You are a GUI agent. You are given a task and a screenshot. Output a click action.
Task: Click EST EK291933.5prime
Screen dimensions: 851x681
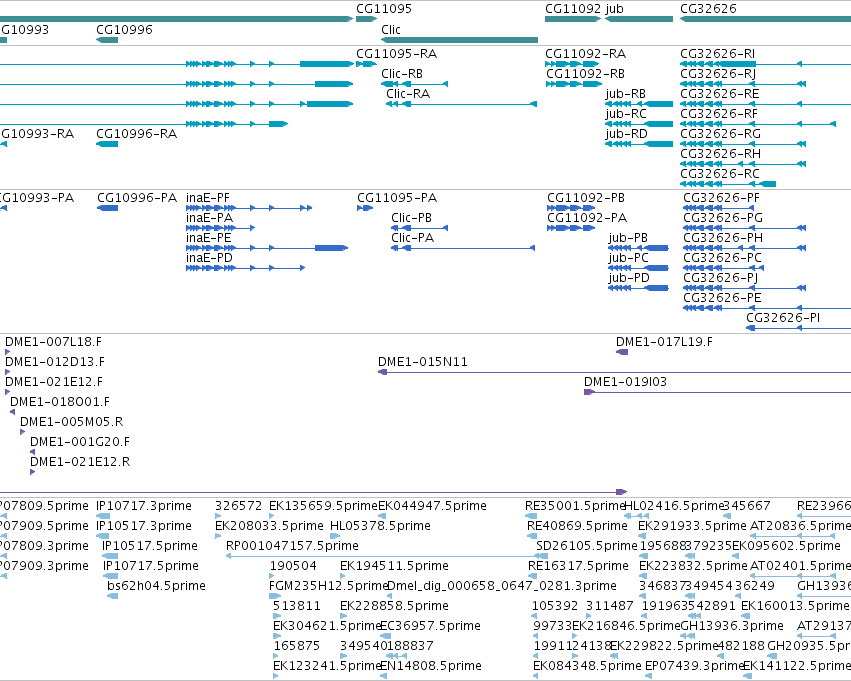point(693,526)
